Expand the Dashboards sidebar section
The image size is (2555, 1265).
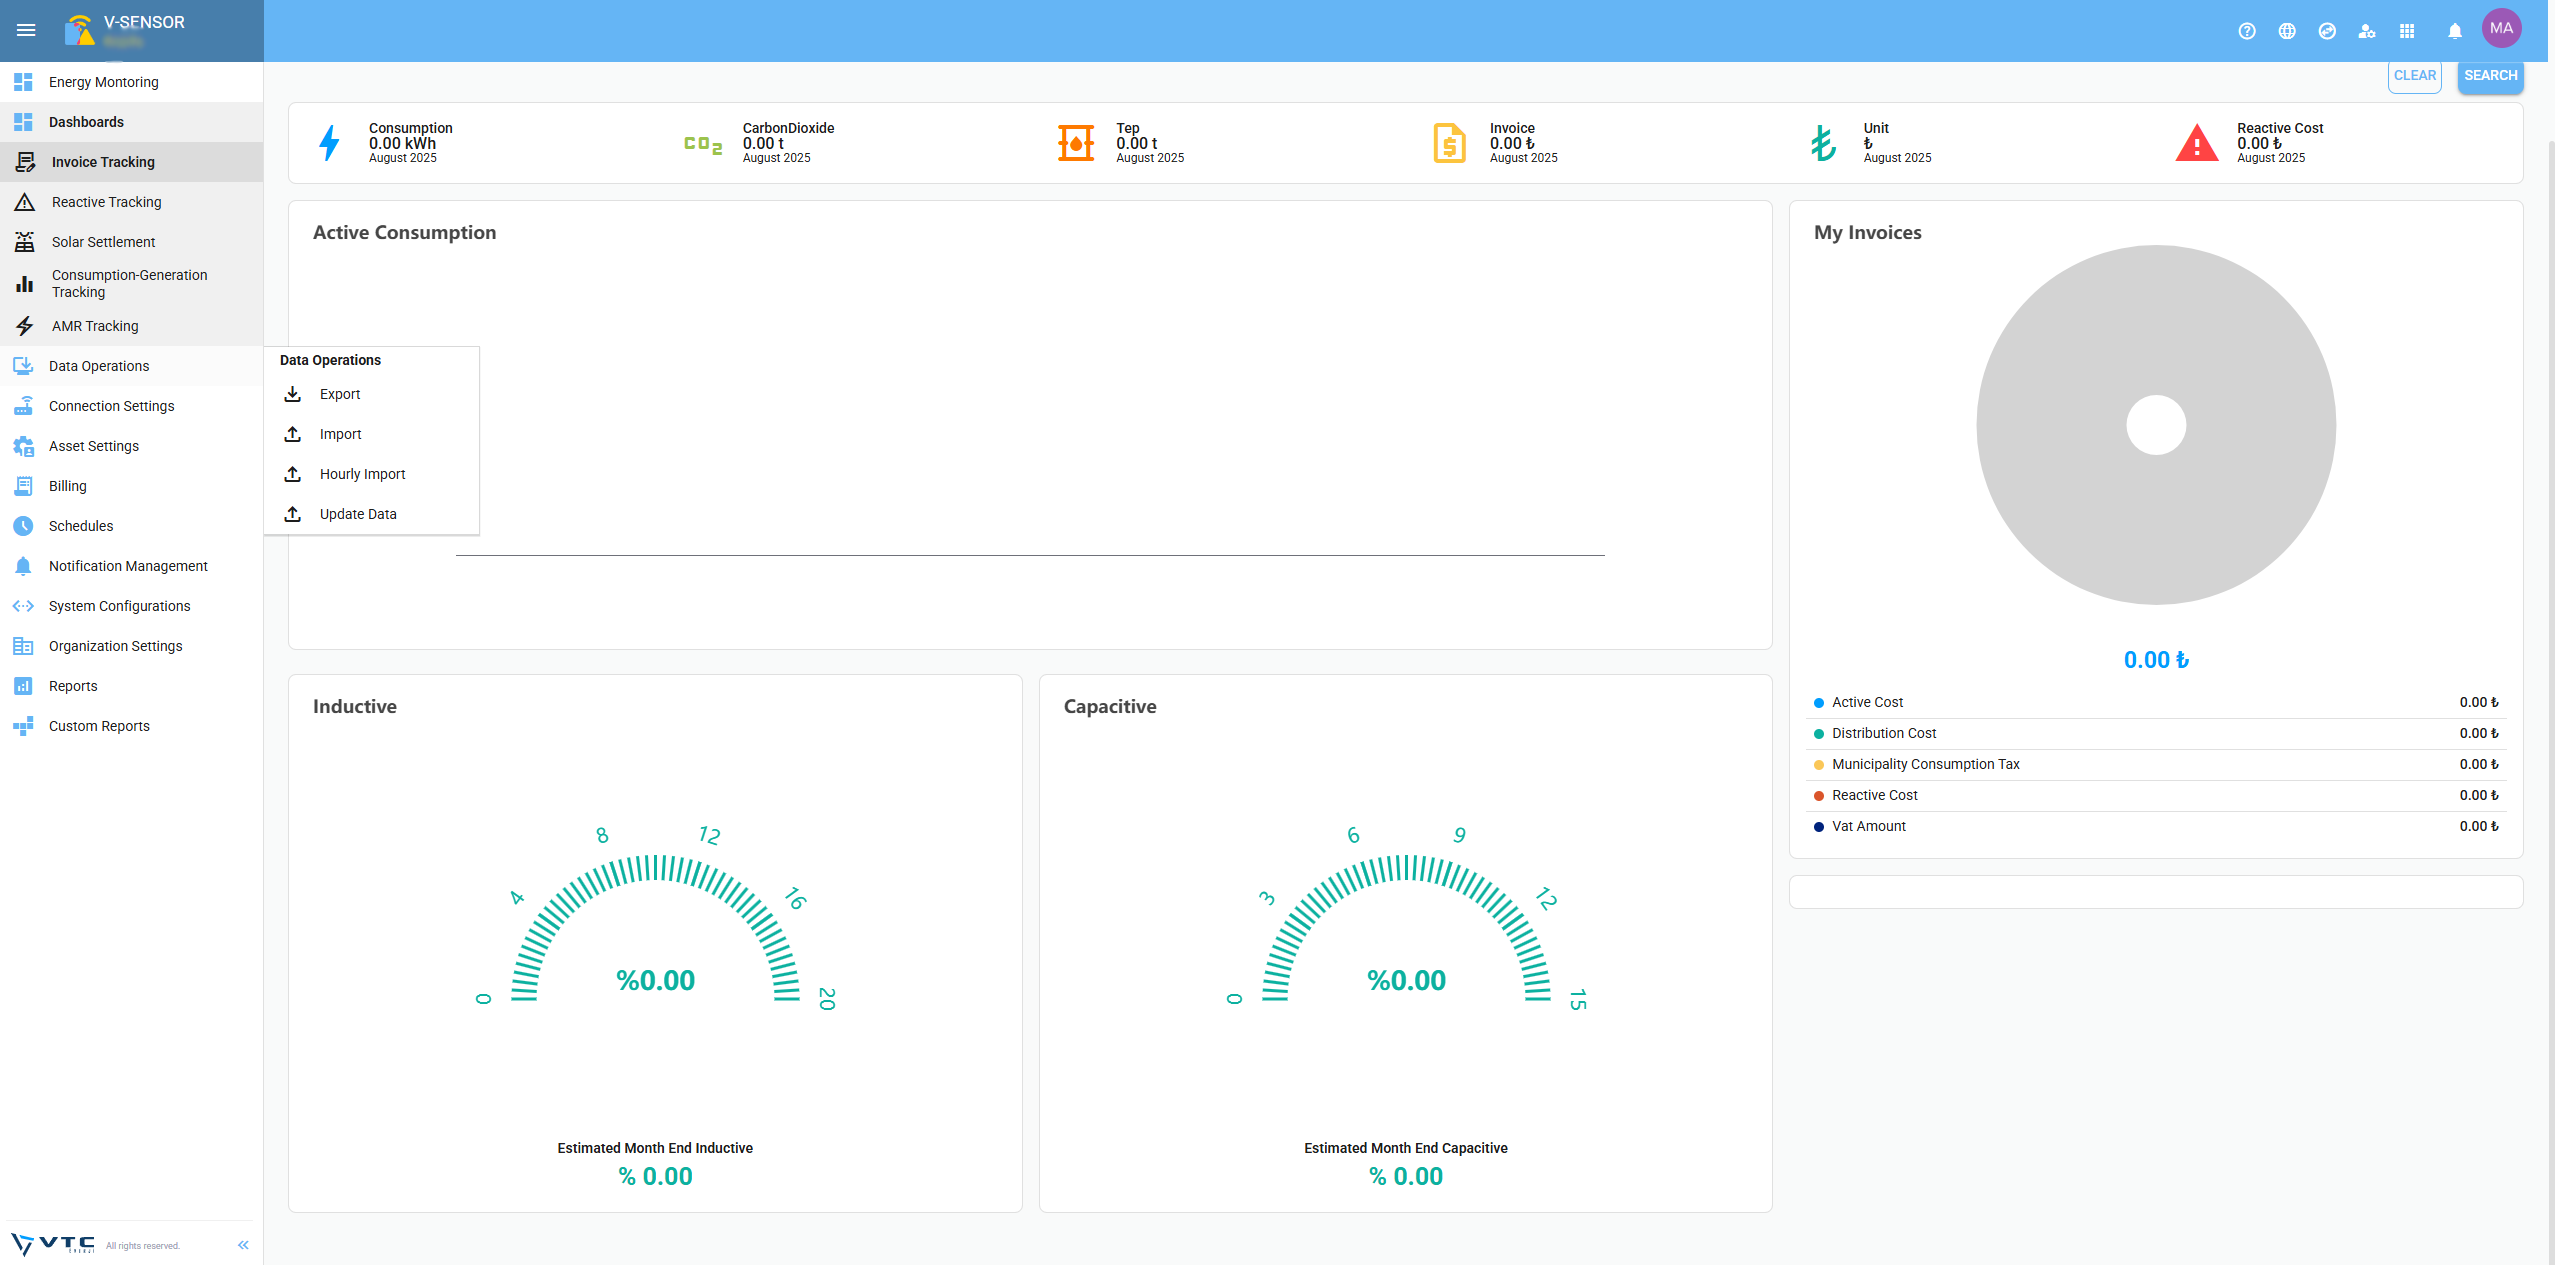[x=86, y=122]
